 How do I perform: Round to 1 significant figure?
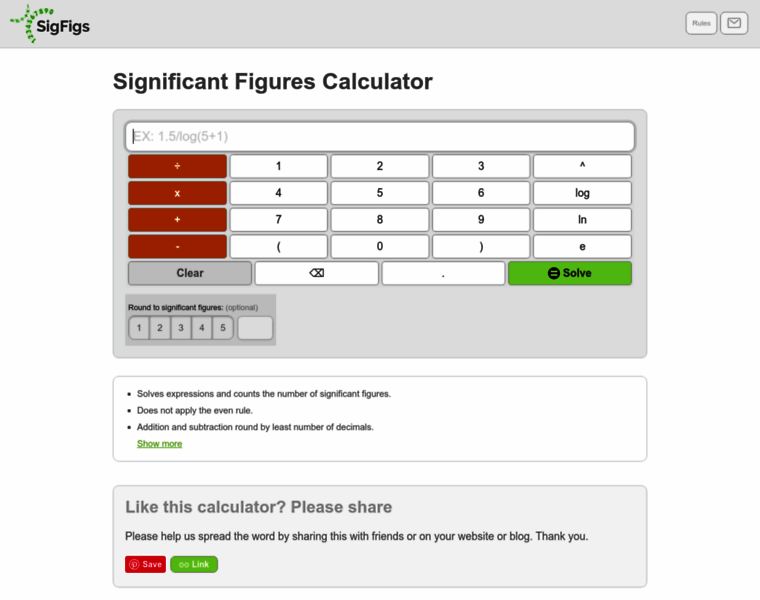pos(139,328)
